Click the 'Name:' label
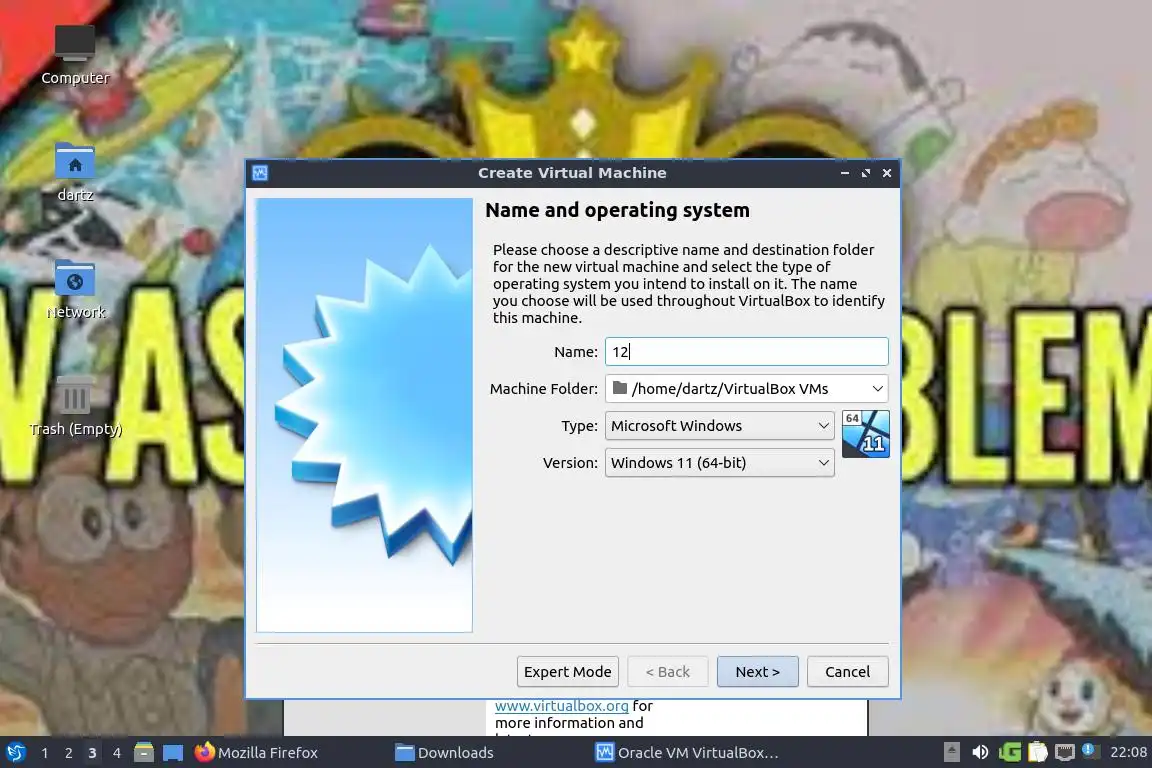Screen dimensions: 1152x768 (x=575, y=352)
